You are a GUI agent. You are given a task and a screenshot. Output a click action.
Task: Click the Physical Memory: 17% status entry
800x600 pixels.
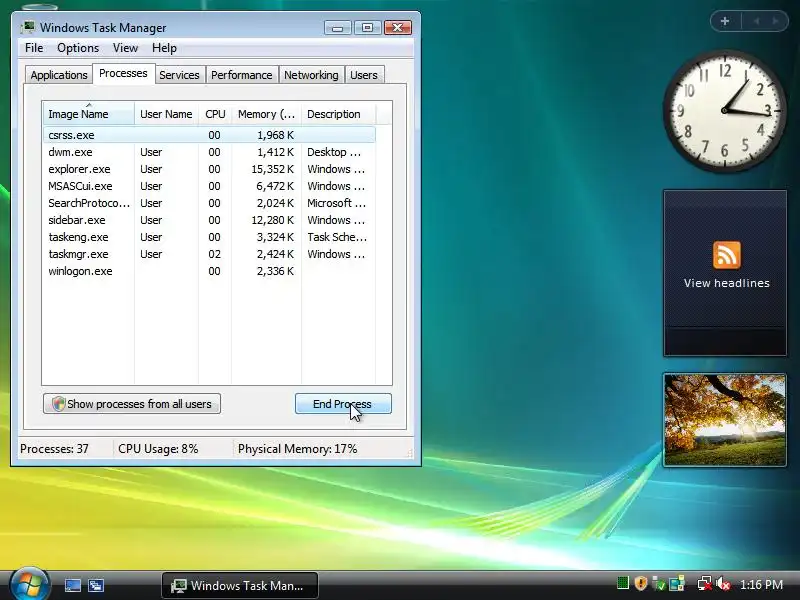pyautogui.click(x=297, y=449)
